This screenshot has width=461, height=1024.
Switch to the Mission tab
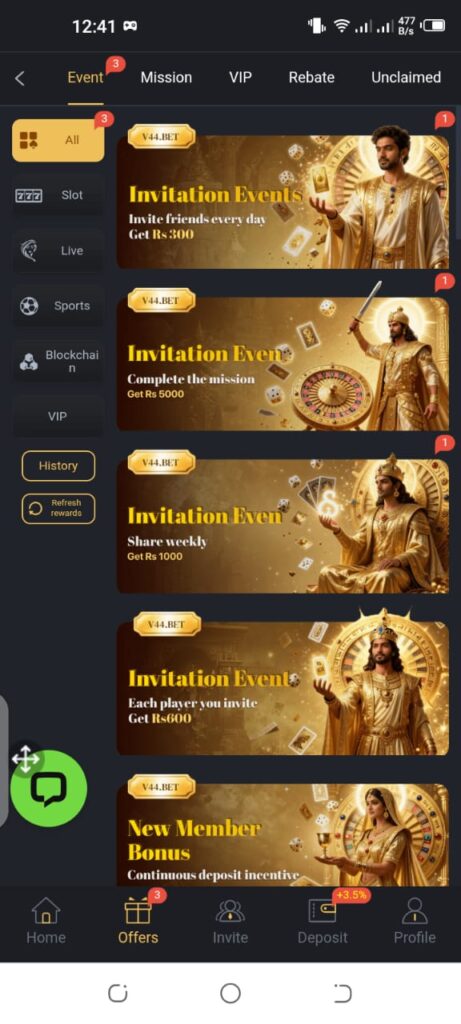[x=166, y=77]
